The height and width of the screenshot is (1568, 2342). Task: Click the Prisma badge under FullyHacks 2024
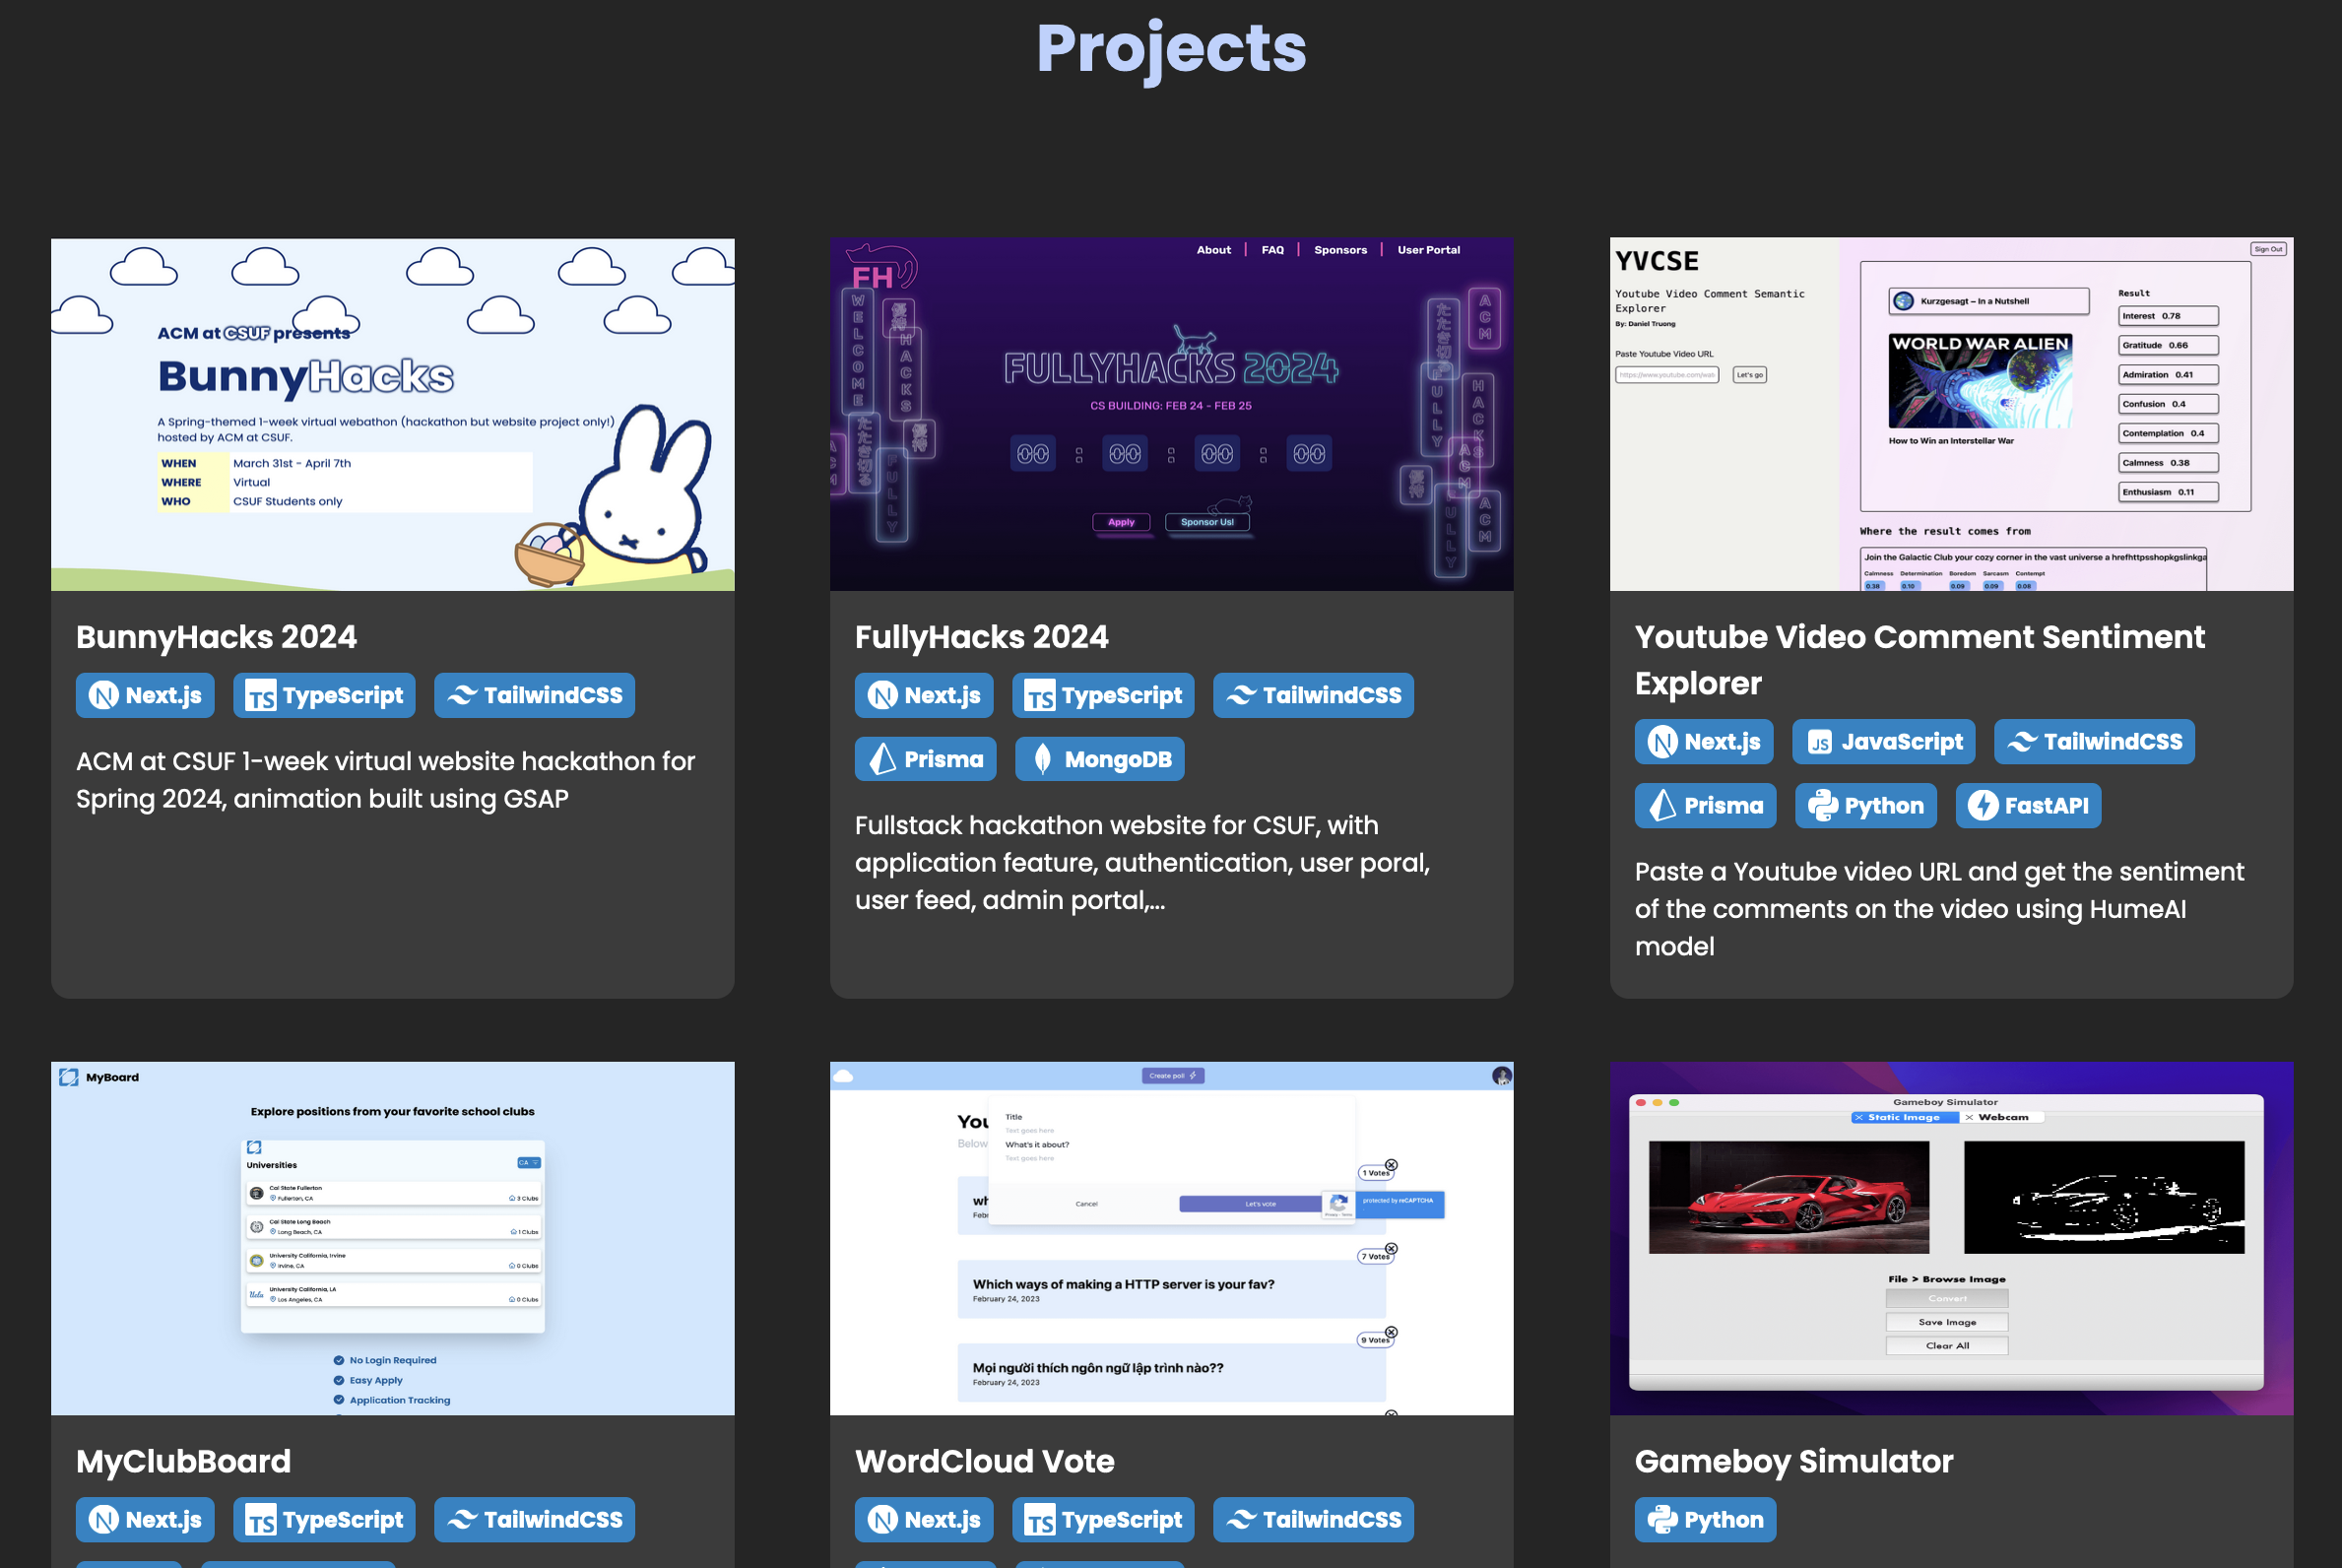tap(925, 759)
